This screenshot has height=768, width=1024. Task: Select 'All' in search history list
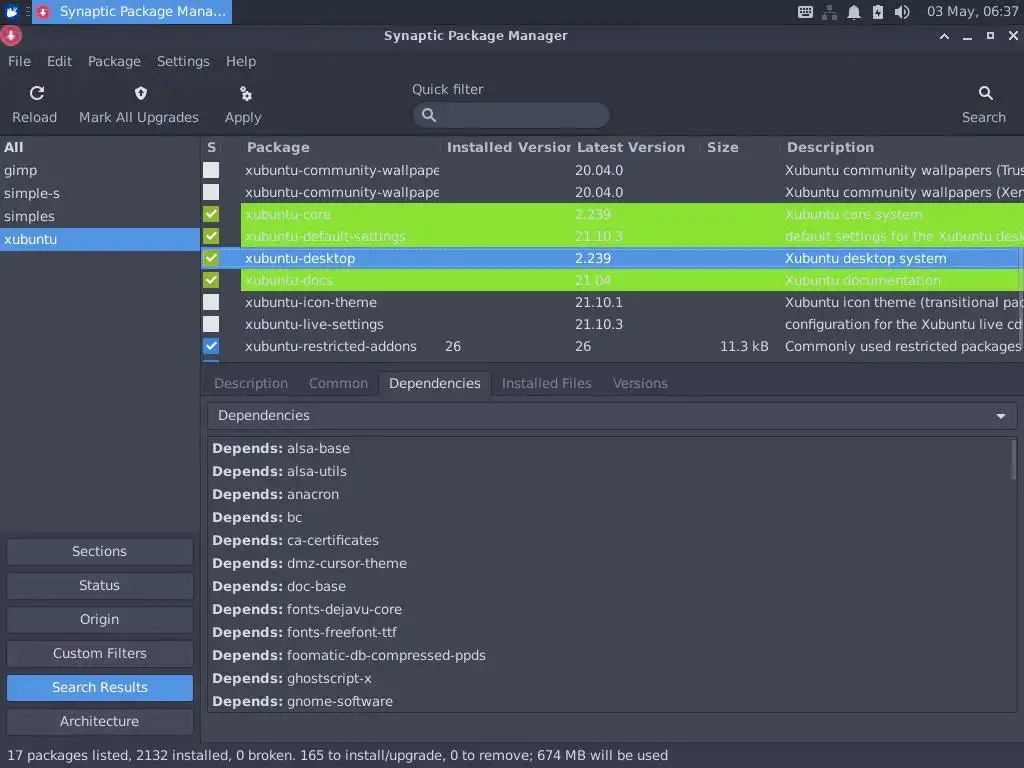click(100, 148)
